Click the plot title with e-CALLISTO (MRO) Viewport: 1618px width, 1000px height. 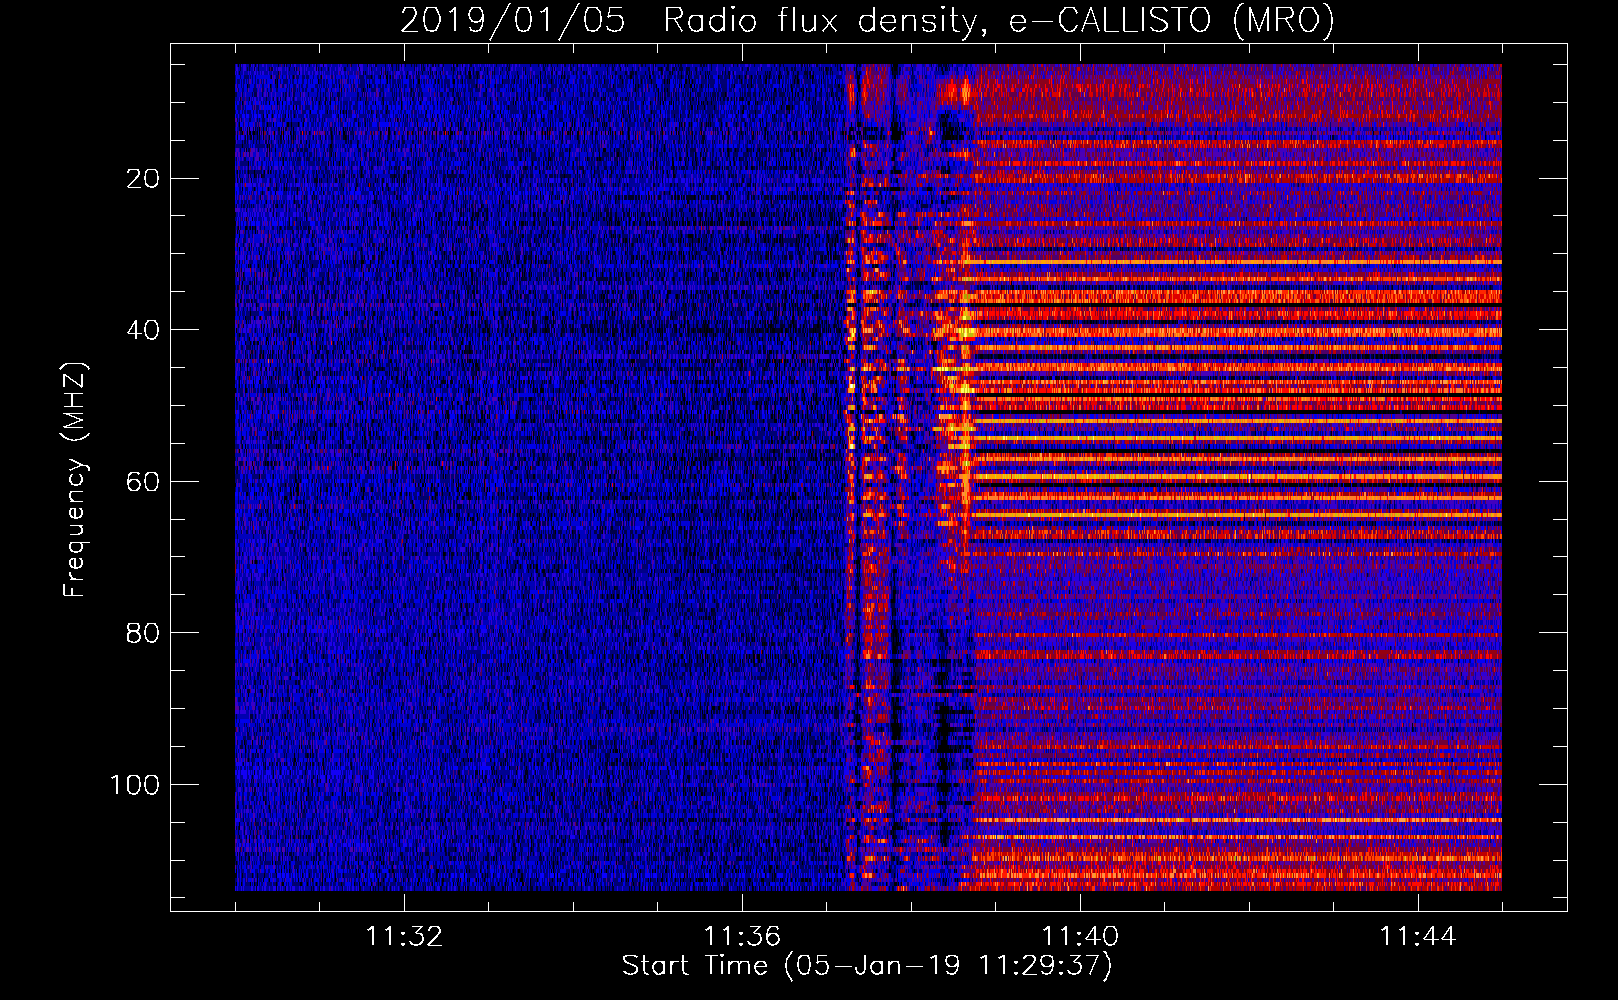867,20
